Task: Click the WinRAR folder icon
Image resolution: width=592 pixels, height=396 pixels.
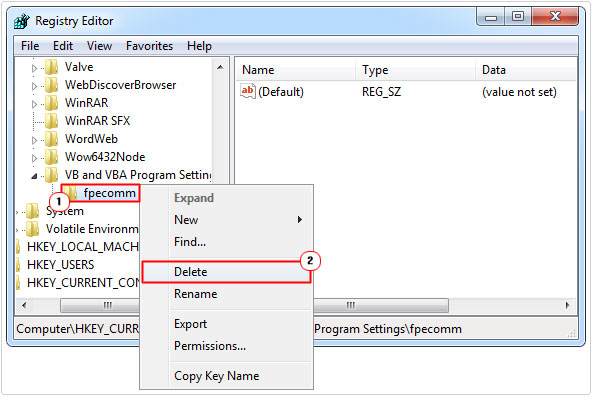Action: [51, 103]
